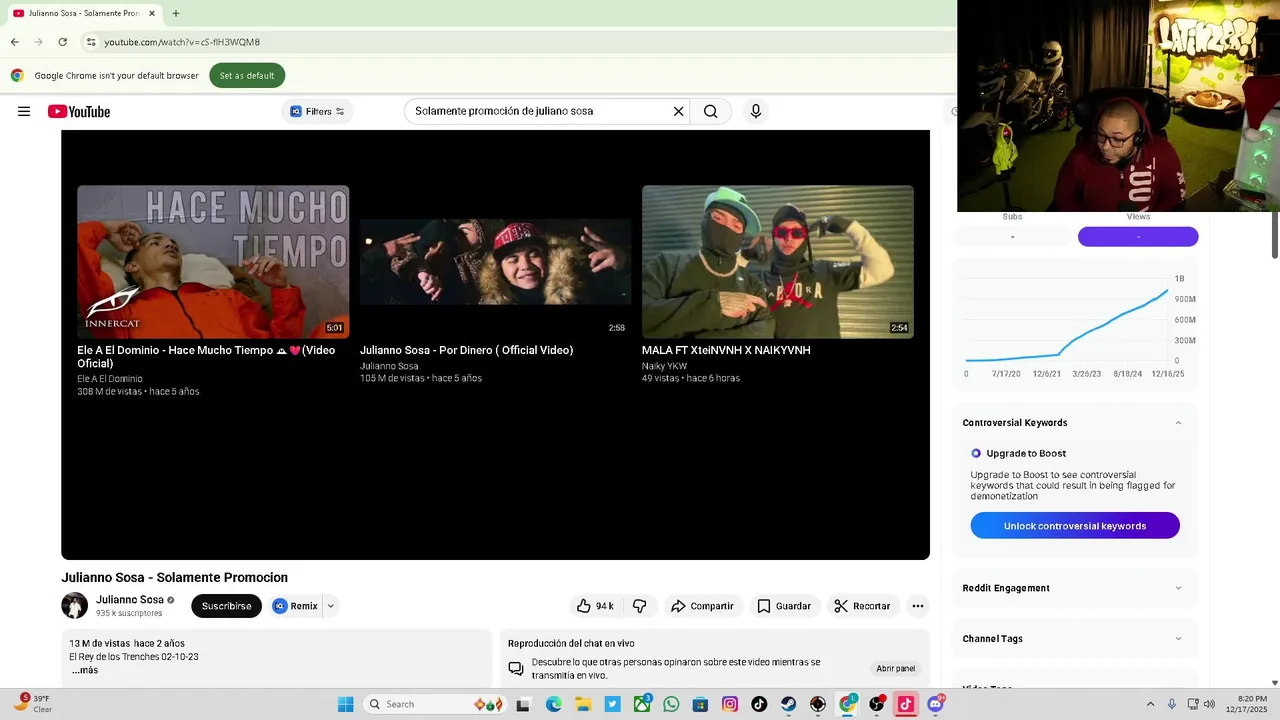Open MALA FT XteiNVNH X NAIKYVNH title

coord(726,350)
